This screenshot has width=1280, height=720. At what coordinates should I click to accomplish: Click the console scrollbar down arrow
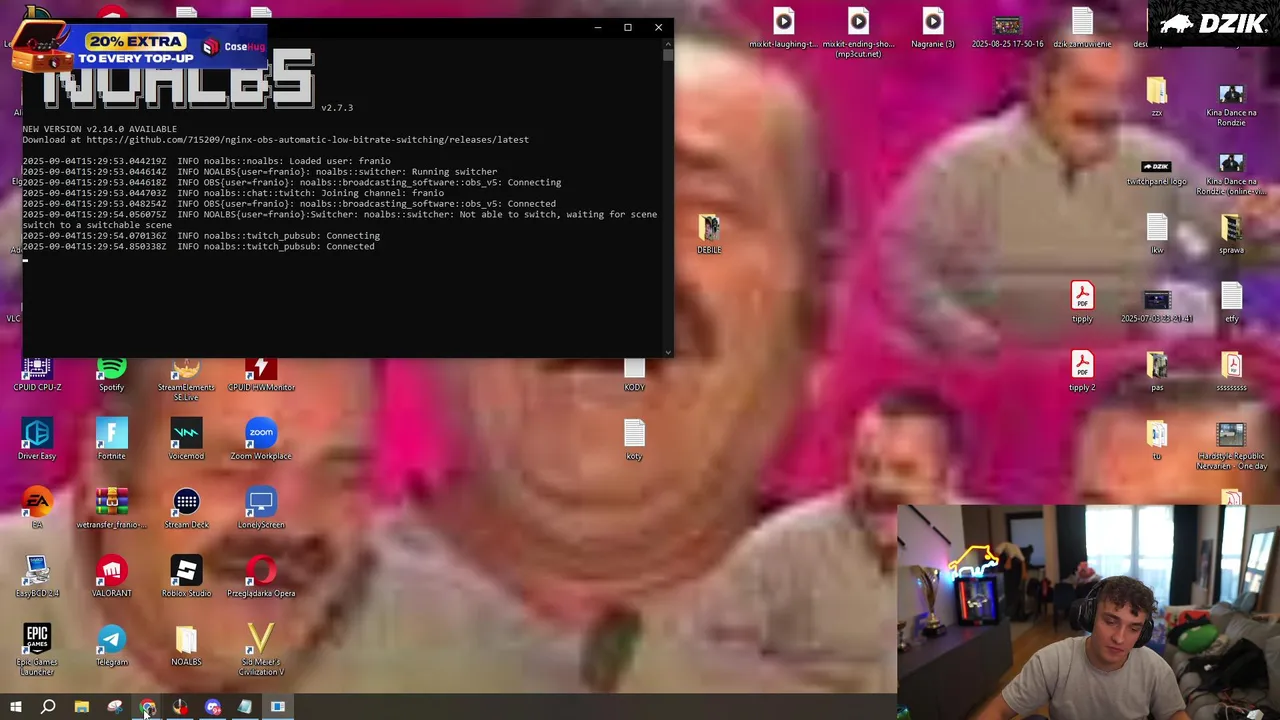tap(667, 351)
